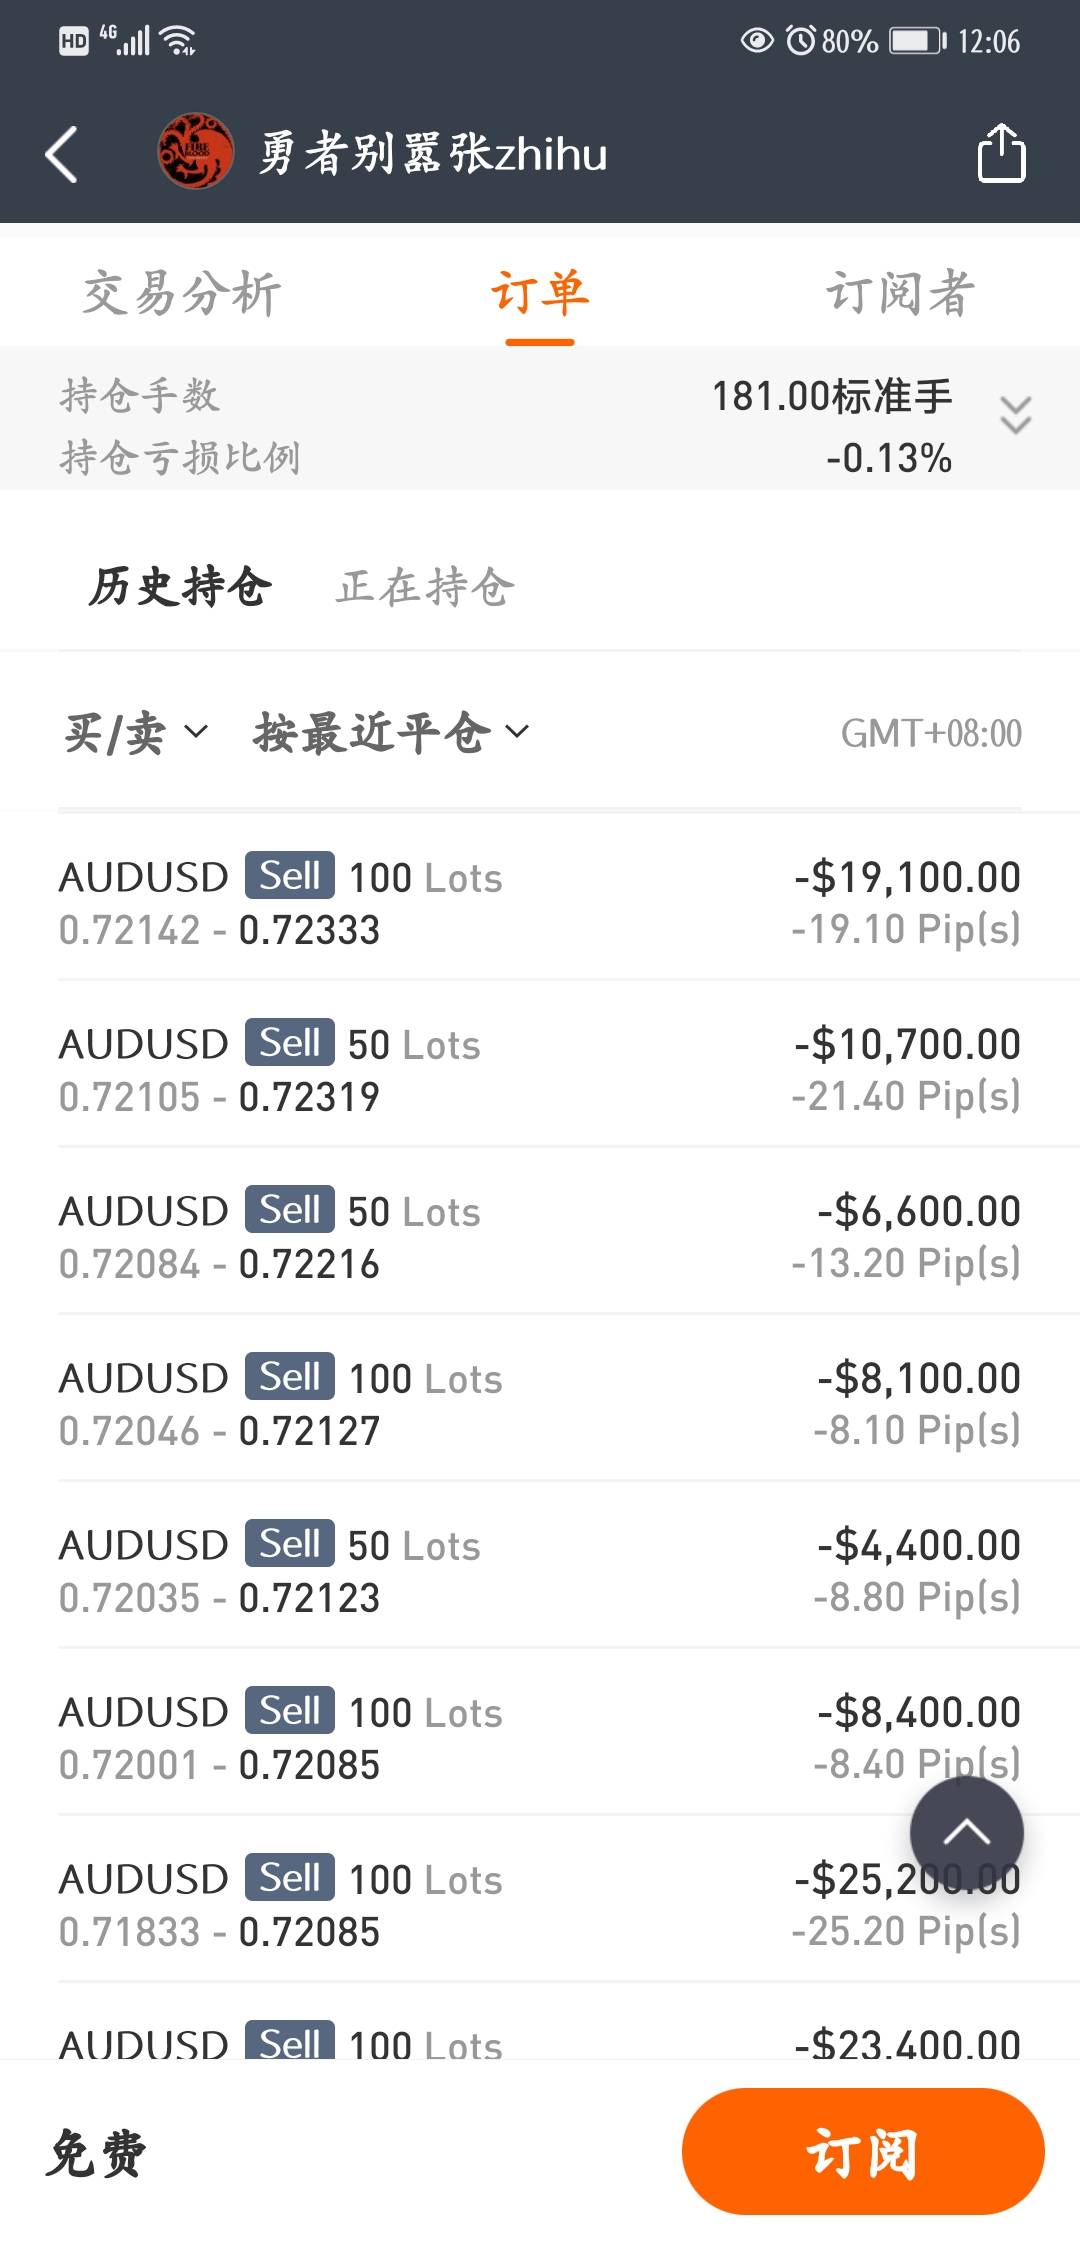Screen dimensions: 1080x2244
Task: Tap the HD indicator icon
Action: click(74, 41)
